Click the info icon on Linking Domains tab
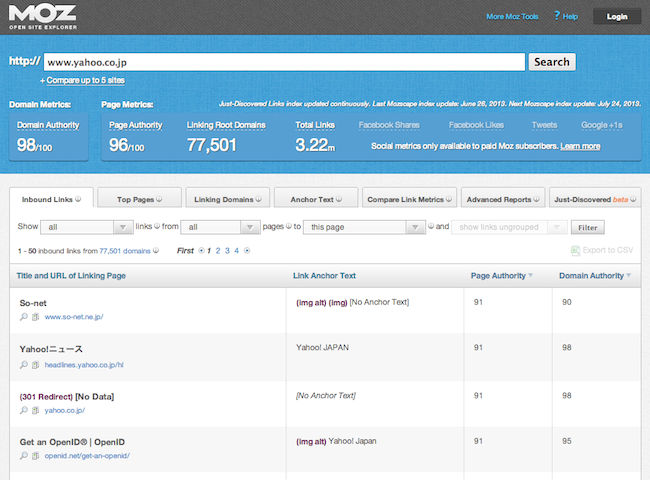Image resolution: width=650 pixels, height=480 pixels. pyautogui.click(x=259, y=199)
